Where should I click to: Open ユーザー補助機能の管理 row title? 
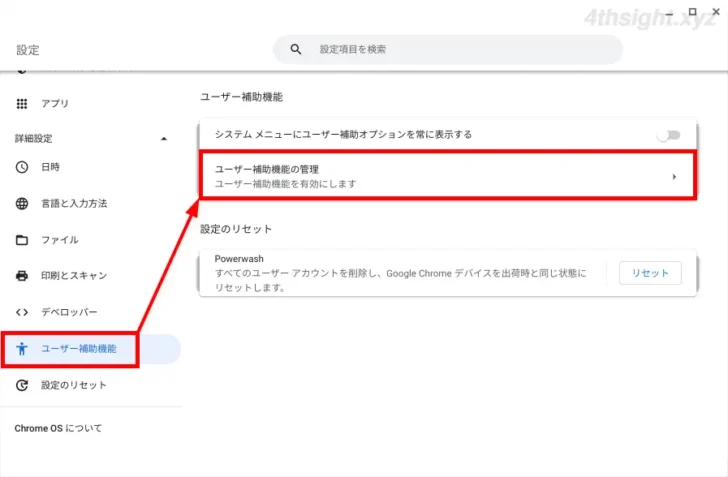(266, 170)
